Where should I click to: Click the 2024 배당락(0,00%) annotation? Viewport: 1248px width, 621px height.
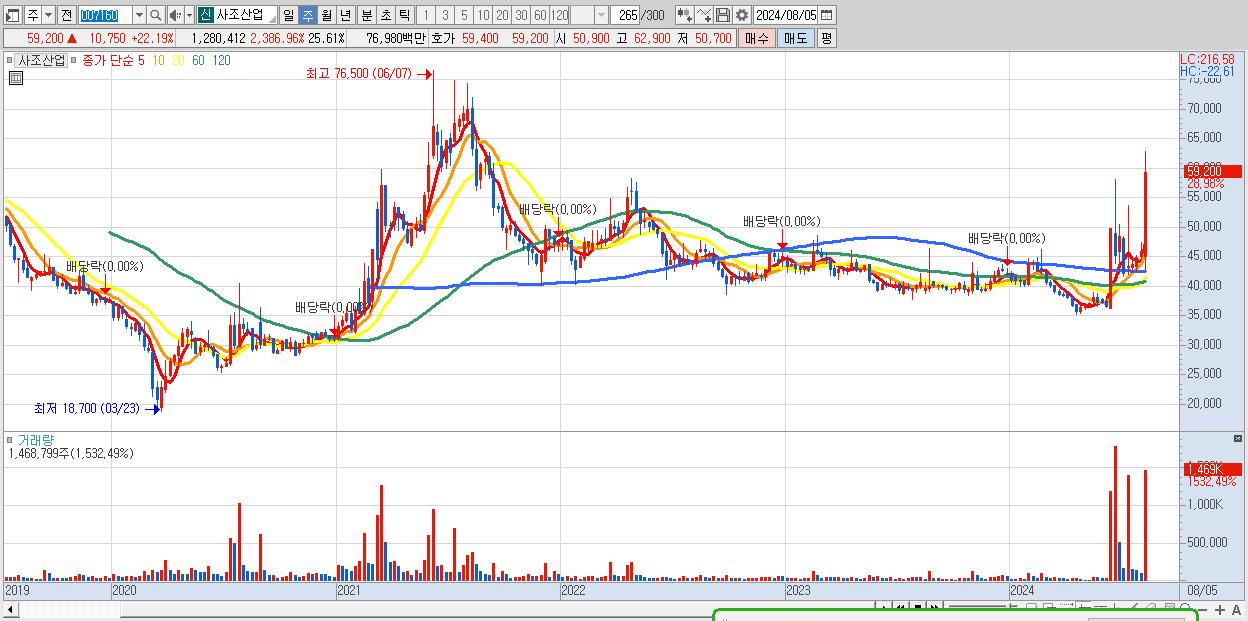1006,238
